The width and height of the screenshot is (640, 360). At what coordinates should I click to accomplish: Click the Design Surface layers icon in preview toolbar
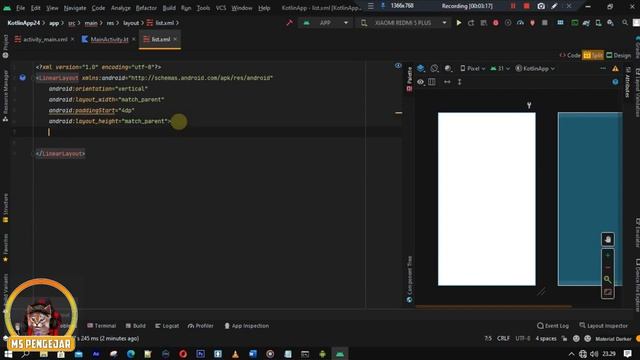(x=421, y=69)
